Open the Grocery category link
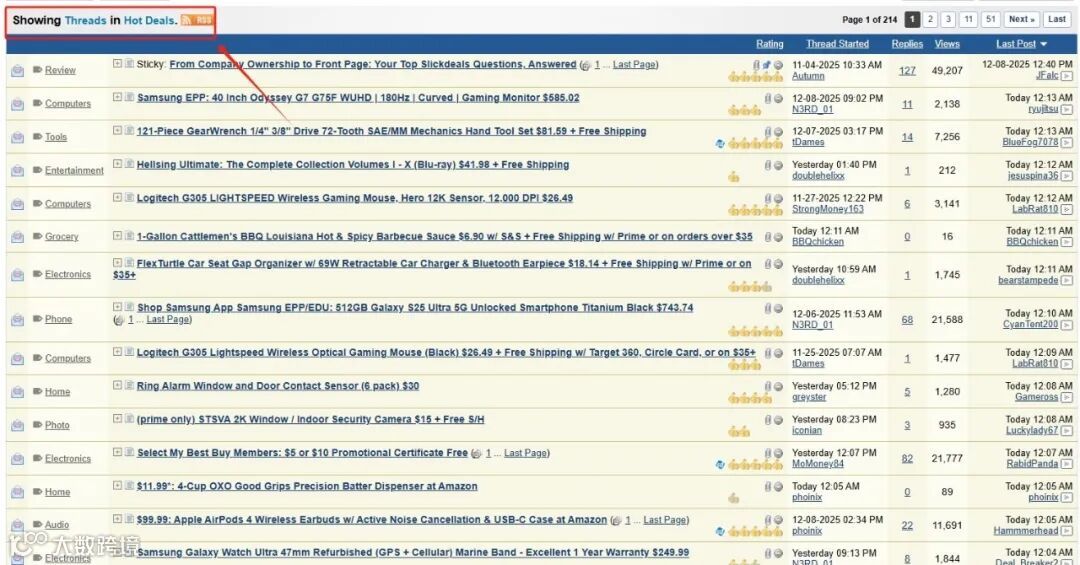 [x=61, y=236]
